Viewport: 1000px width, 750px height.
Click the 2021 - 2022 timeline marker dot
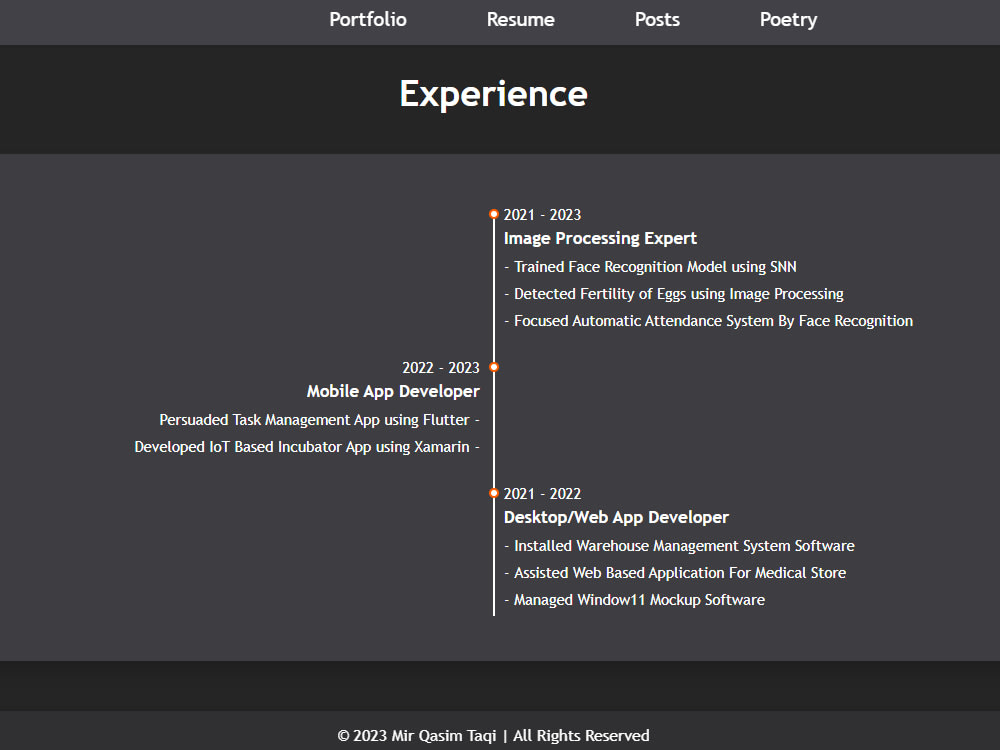point(494,492)
